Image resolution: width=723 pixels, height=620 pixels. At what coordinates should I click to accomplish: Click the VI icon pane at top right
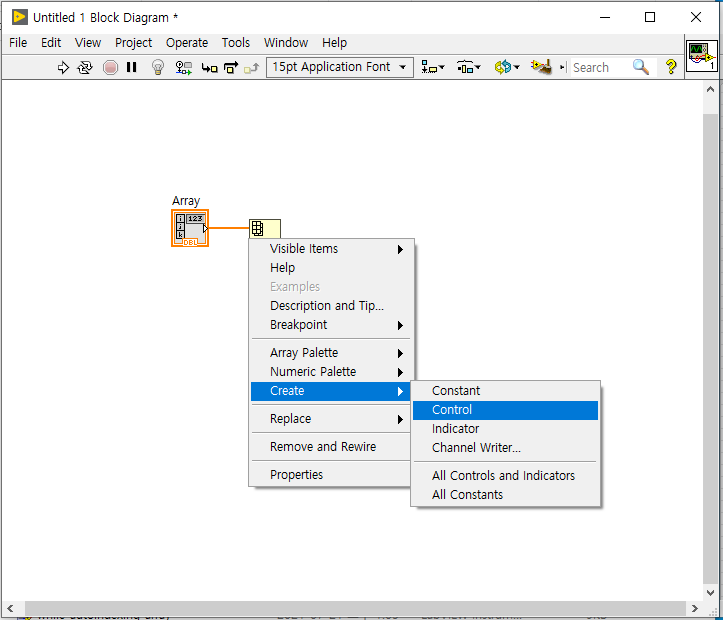[x=701, y=56]
